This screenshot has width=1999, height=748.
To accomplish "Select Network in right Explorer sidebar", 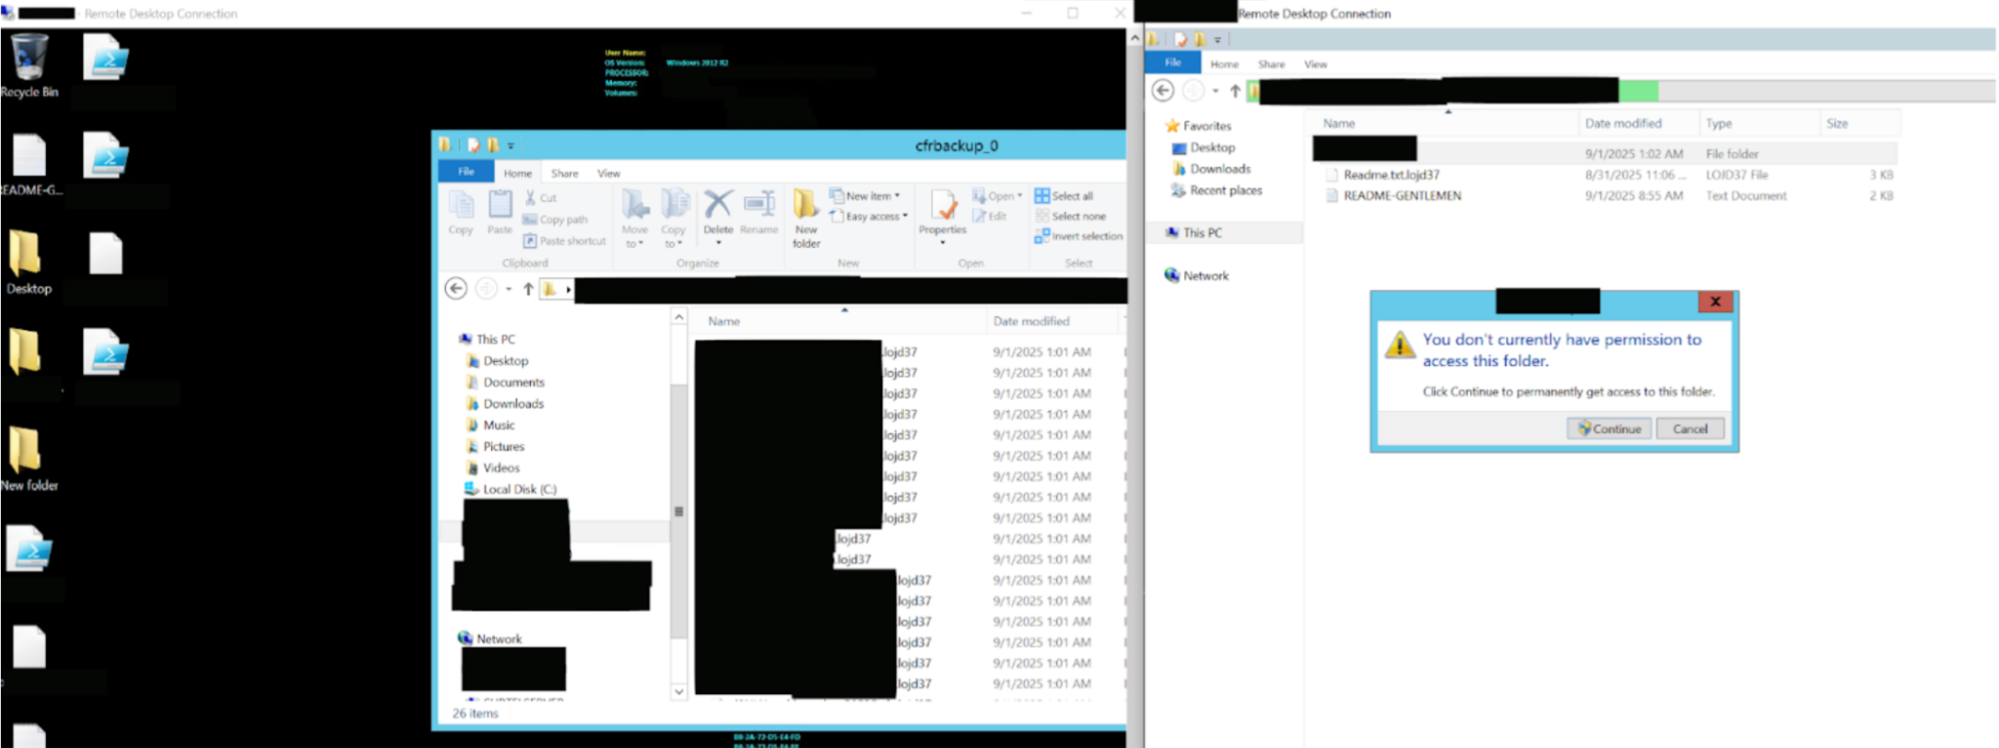I will (1197, 275).
